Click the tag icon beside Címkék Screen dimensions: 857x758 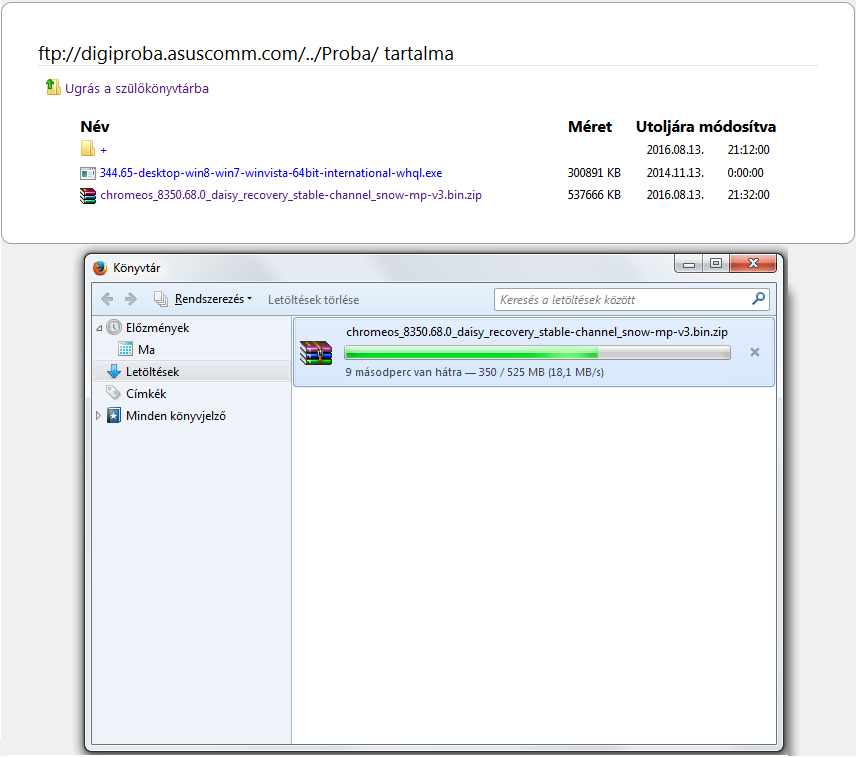pos(113,392)
